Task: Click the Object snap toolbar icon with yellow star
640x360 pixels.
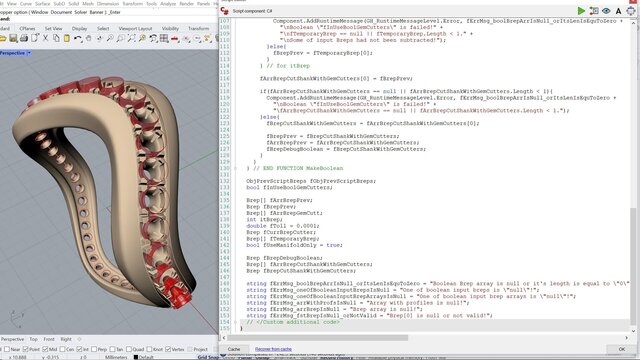Action: pos(207,38)
